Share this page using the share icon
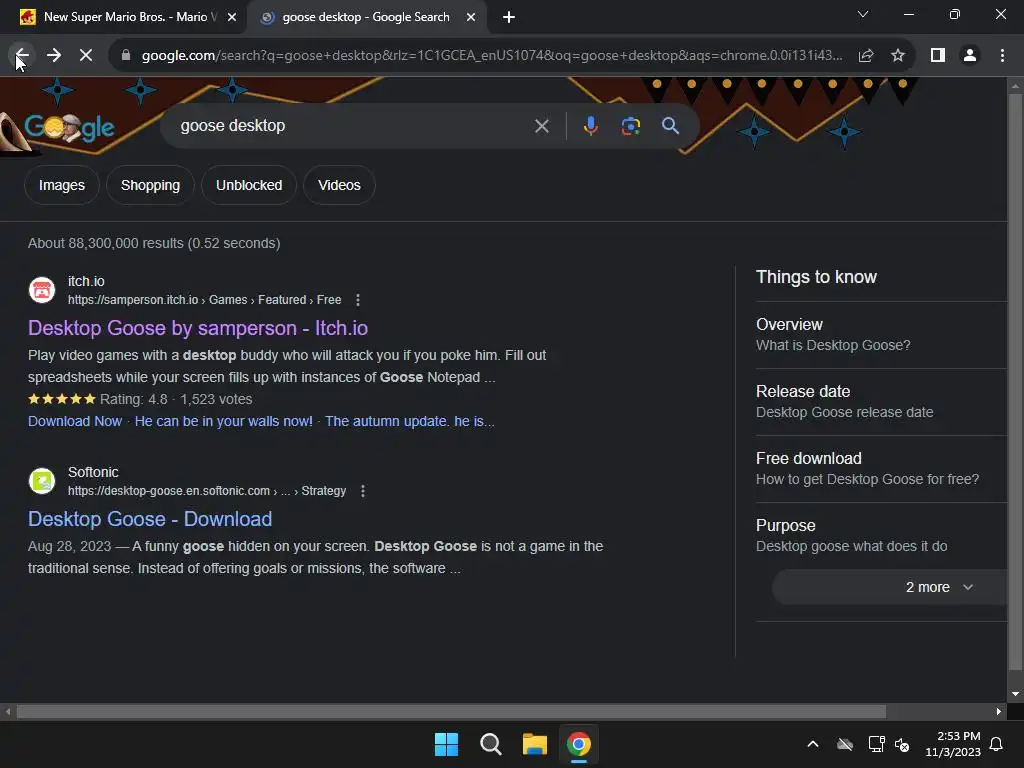The height and width of the screenshot is (768, 1024). (x=866, y=56)
